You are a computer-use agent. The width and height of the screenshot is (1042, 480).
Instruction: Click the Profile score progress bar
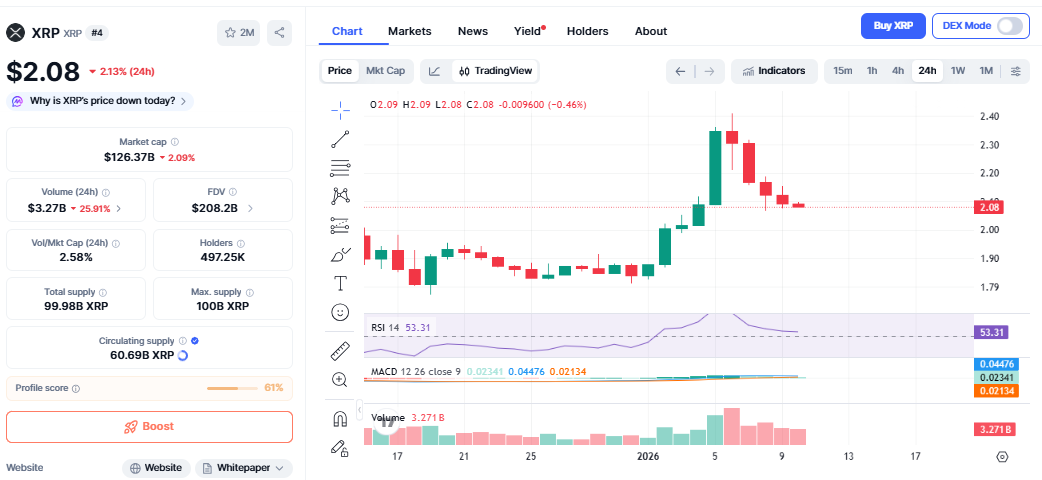tap(232, 388)
